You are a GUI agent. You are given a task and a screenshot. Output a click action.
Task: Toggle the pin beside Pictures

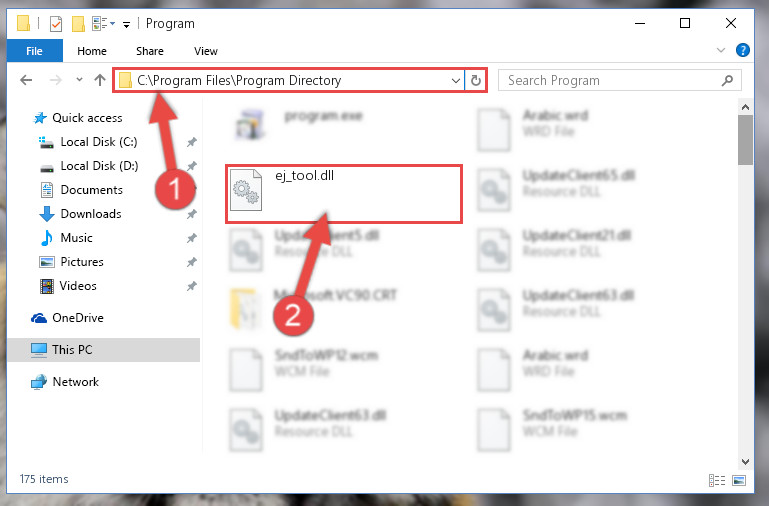(192, 262)
